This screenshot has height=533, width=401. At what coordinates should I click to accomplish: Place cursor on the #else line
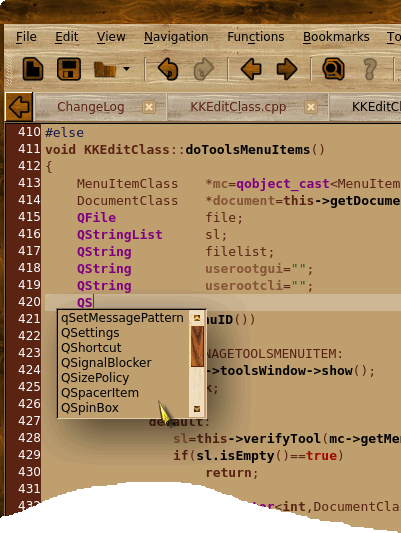point(65,133)
